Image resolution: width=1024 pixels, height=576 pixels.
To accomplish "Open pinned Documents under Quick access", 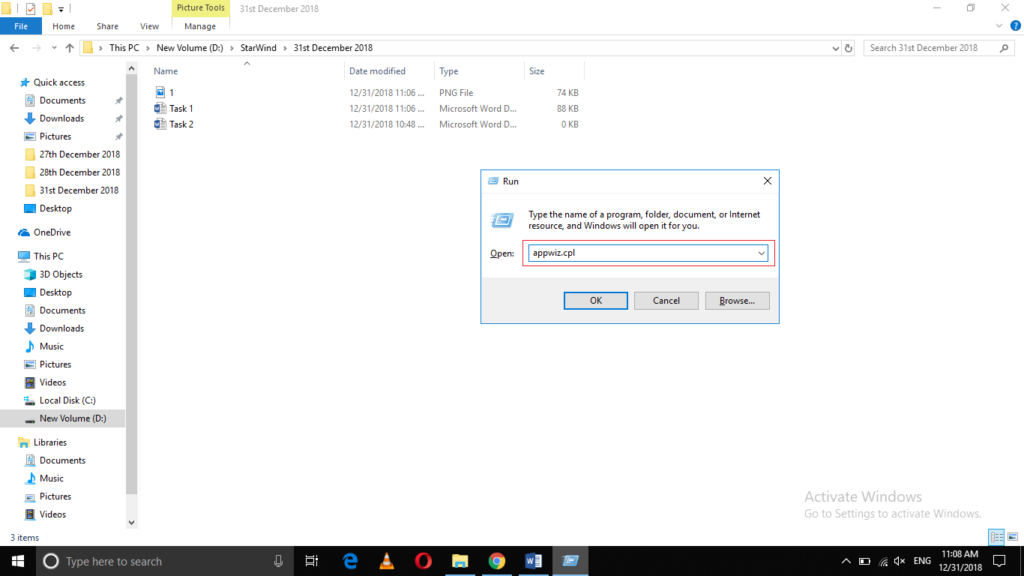I will tap(62, 101).
